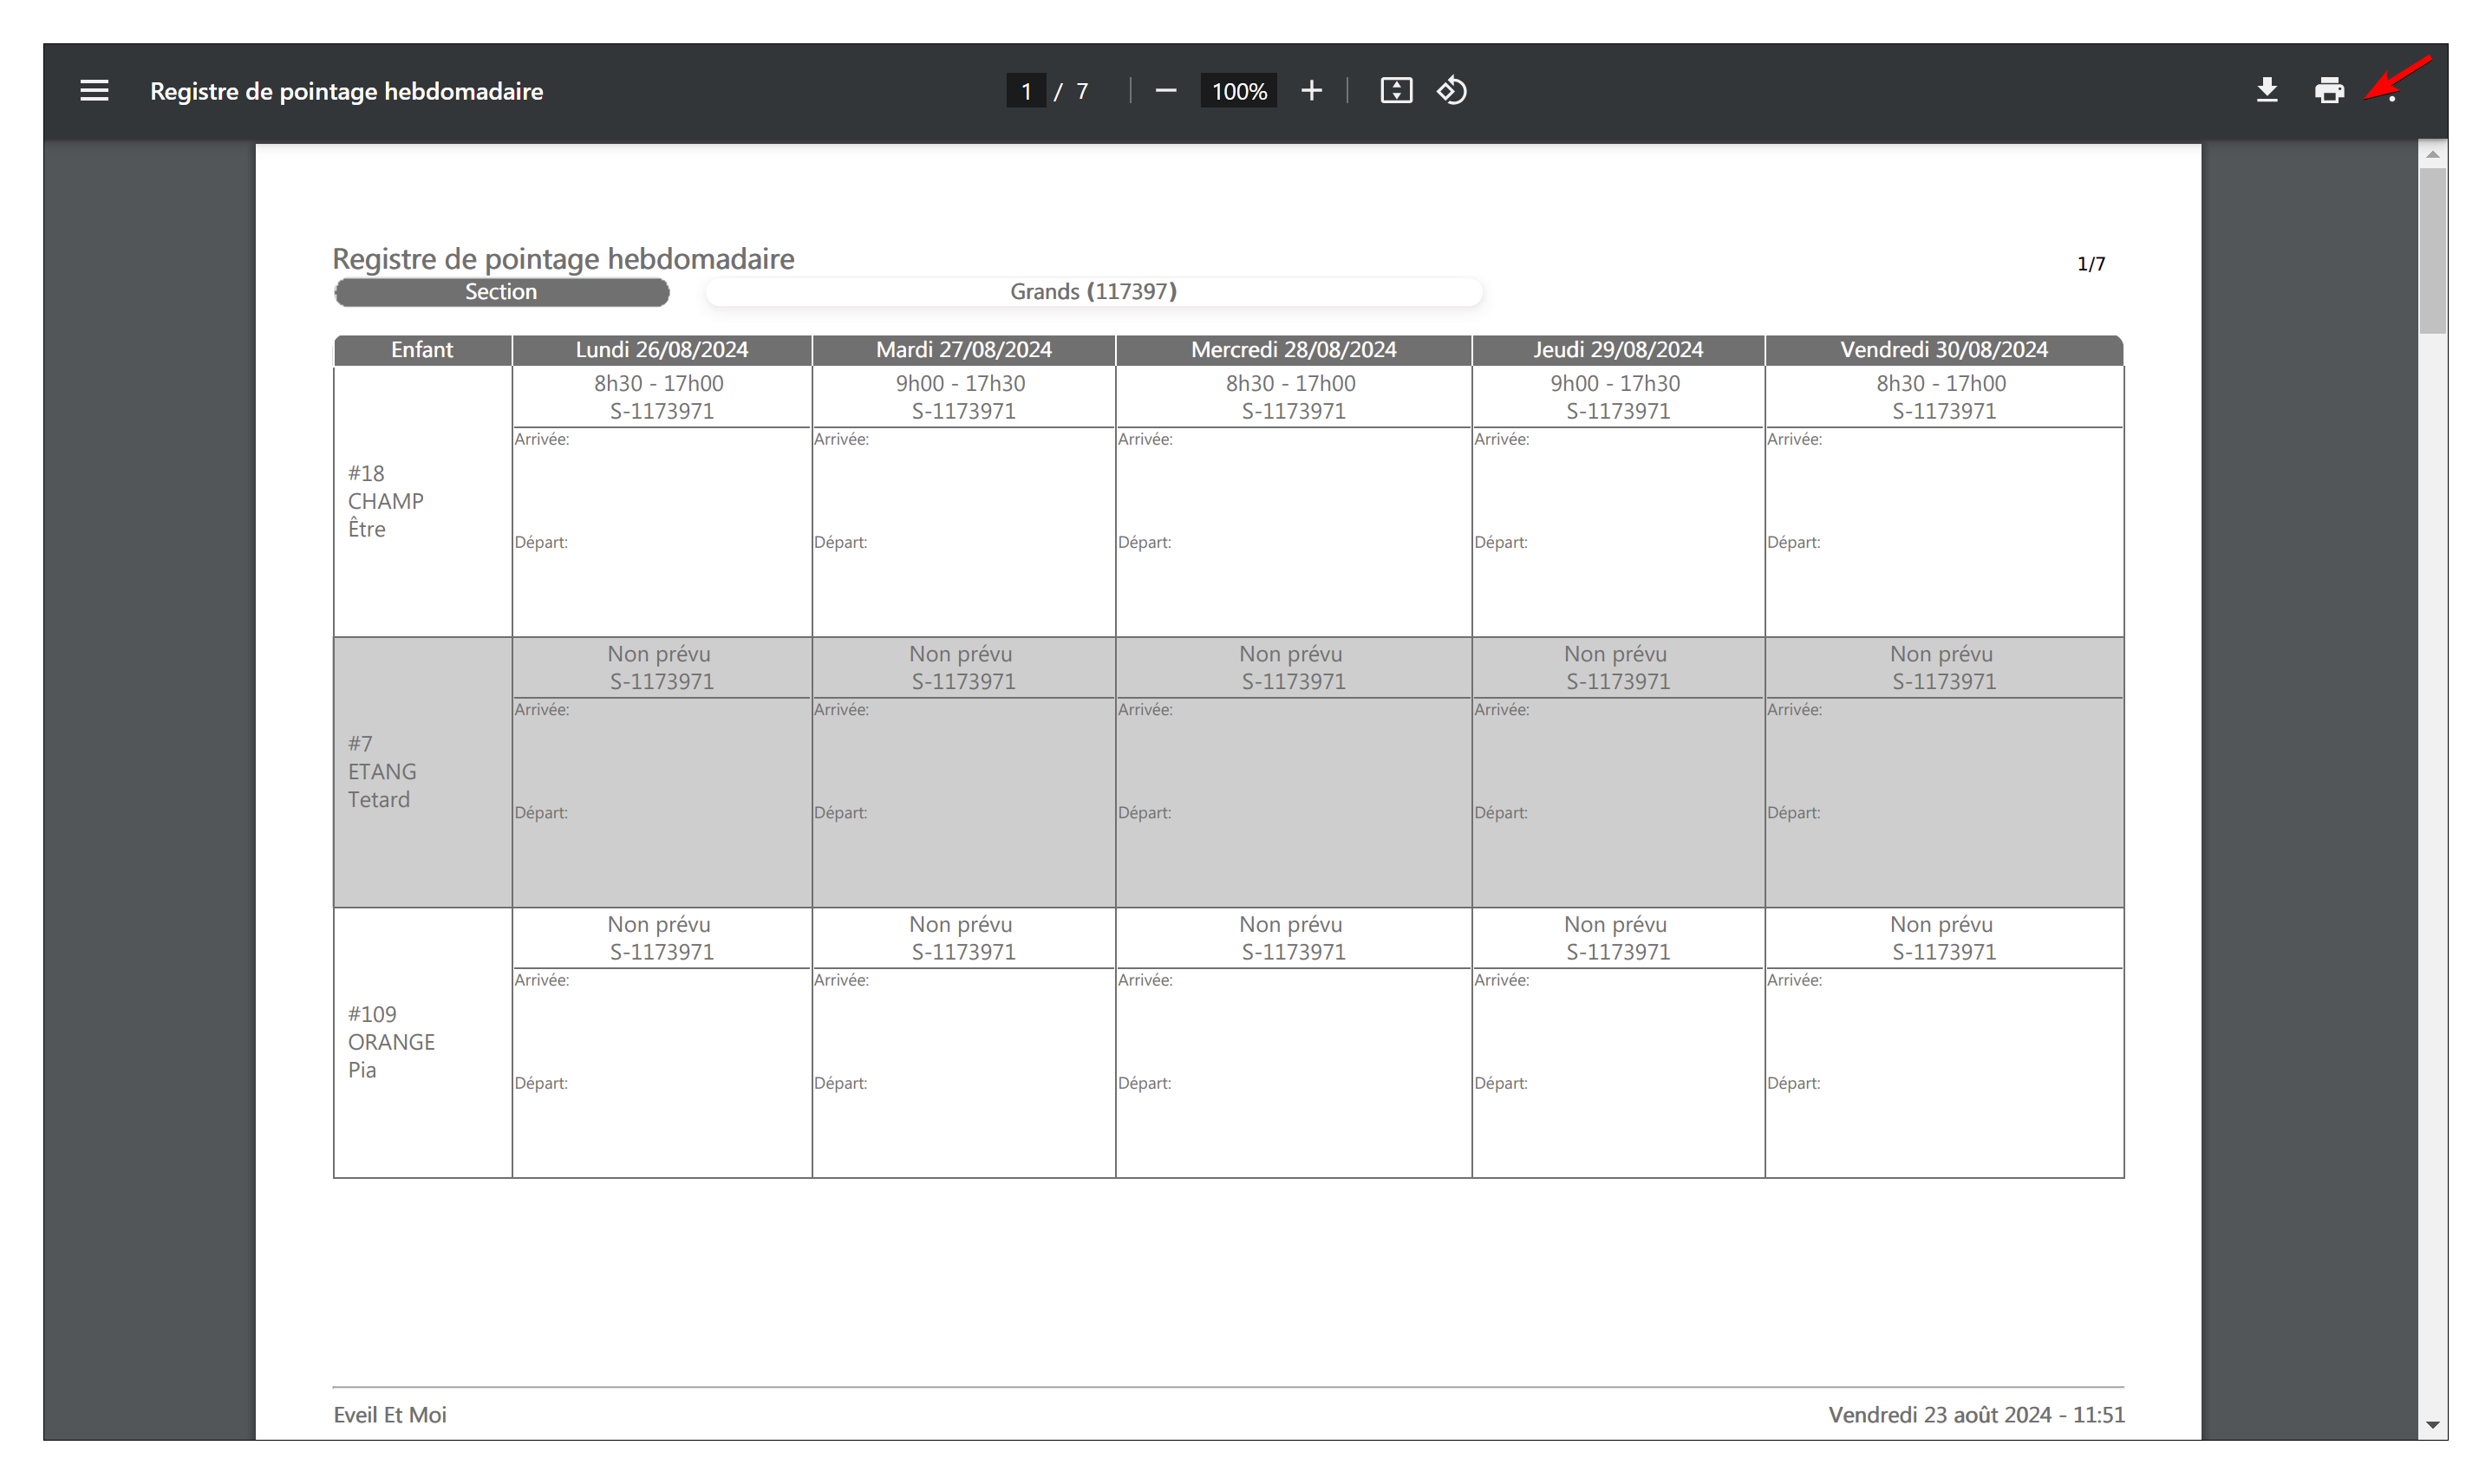Click the '#18 CHAMP Être' child cell
Screen dimensions: 2492x1484
click(423, 501)
